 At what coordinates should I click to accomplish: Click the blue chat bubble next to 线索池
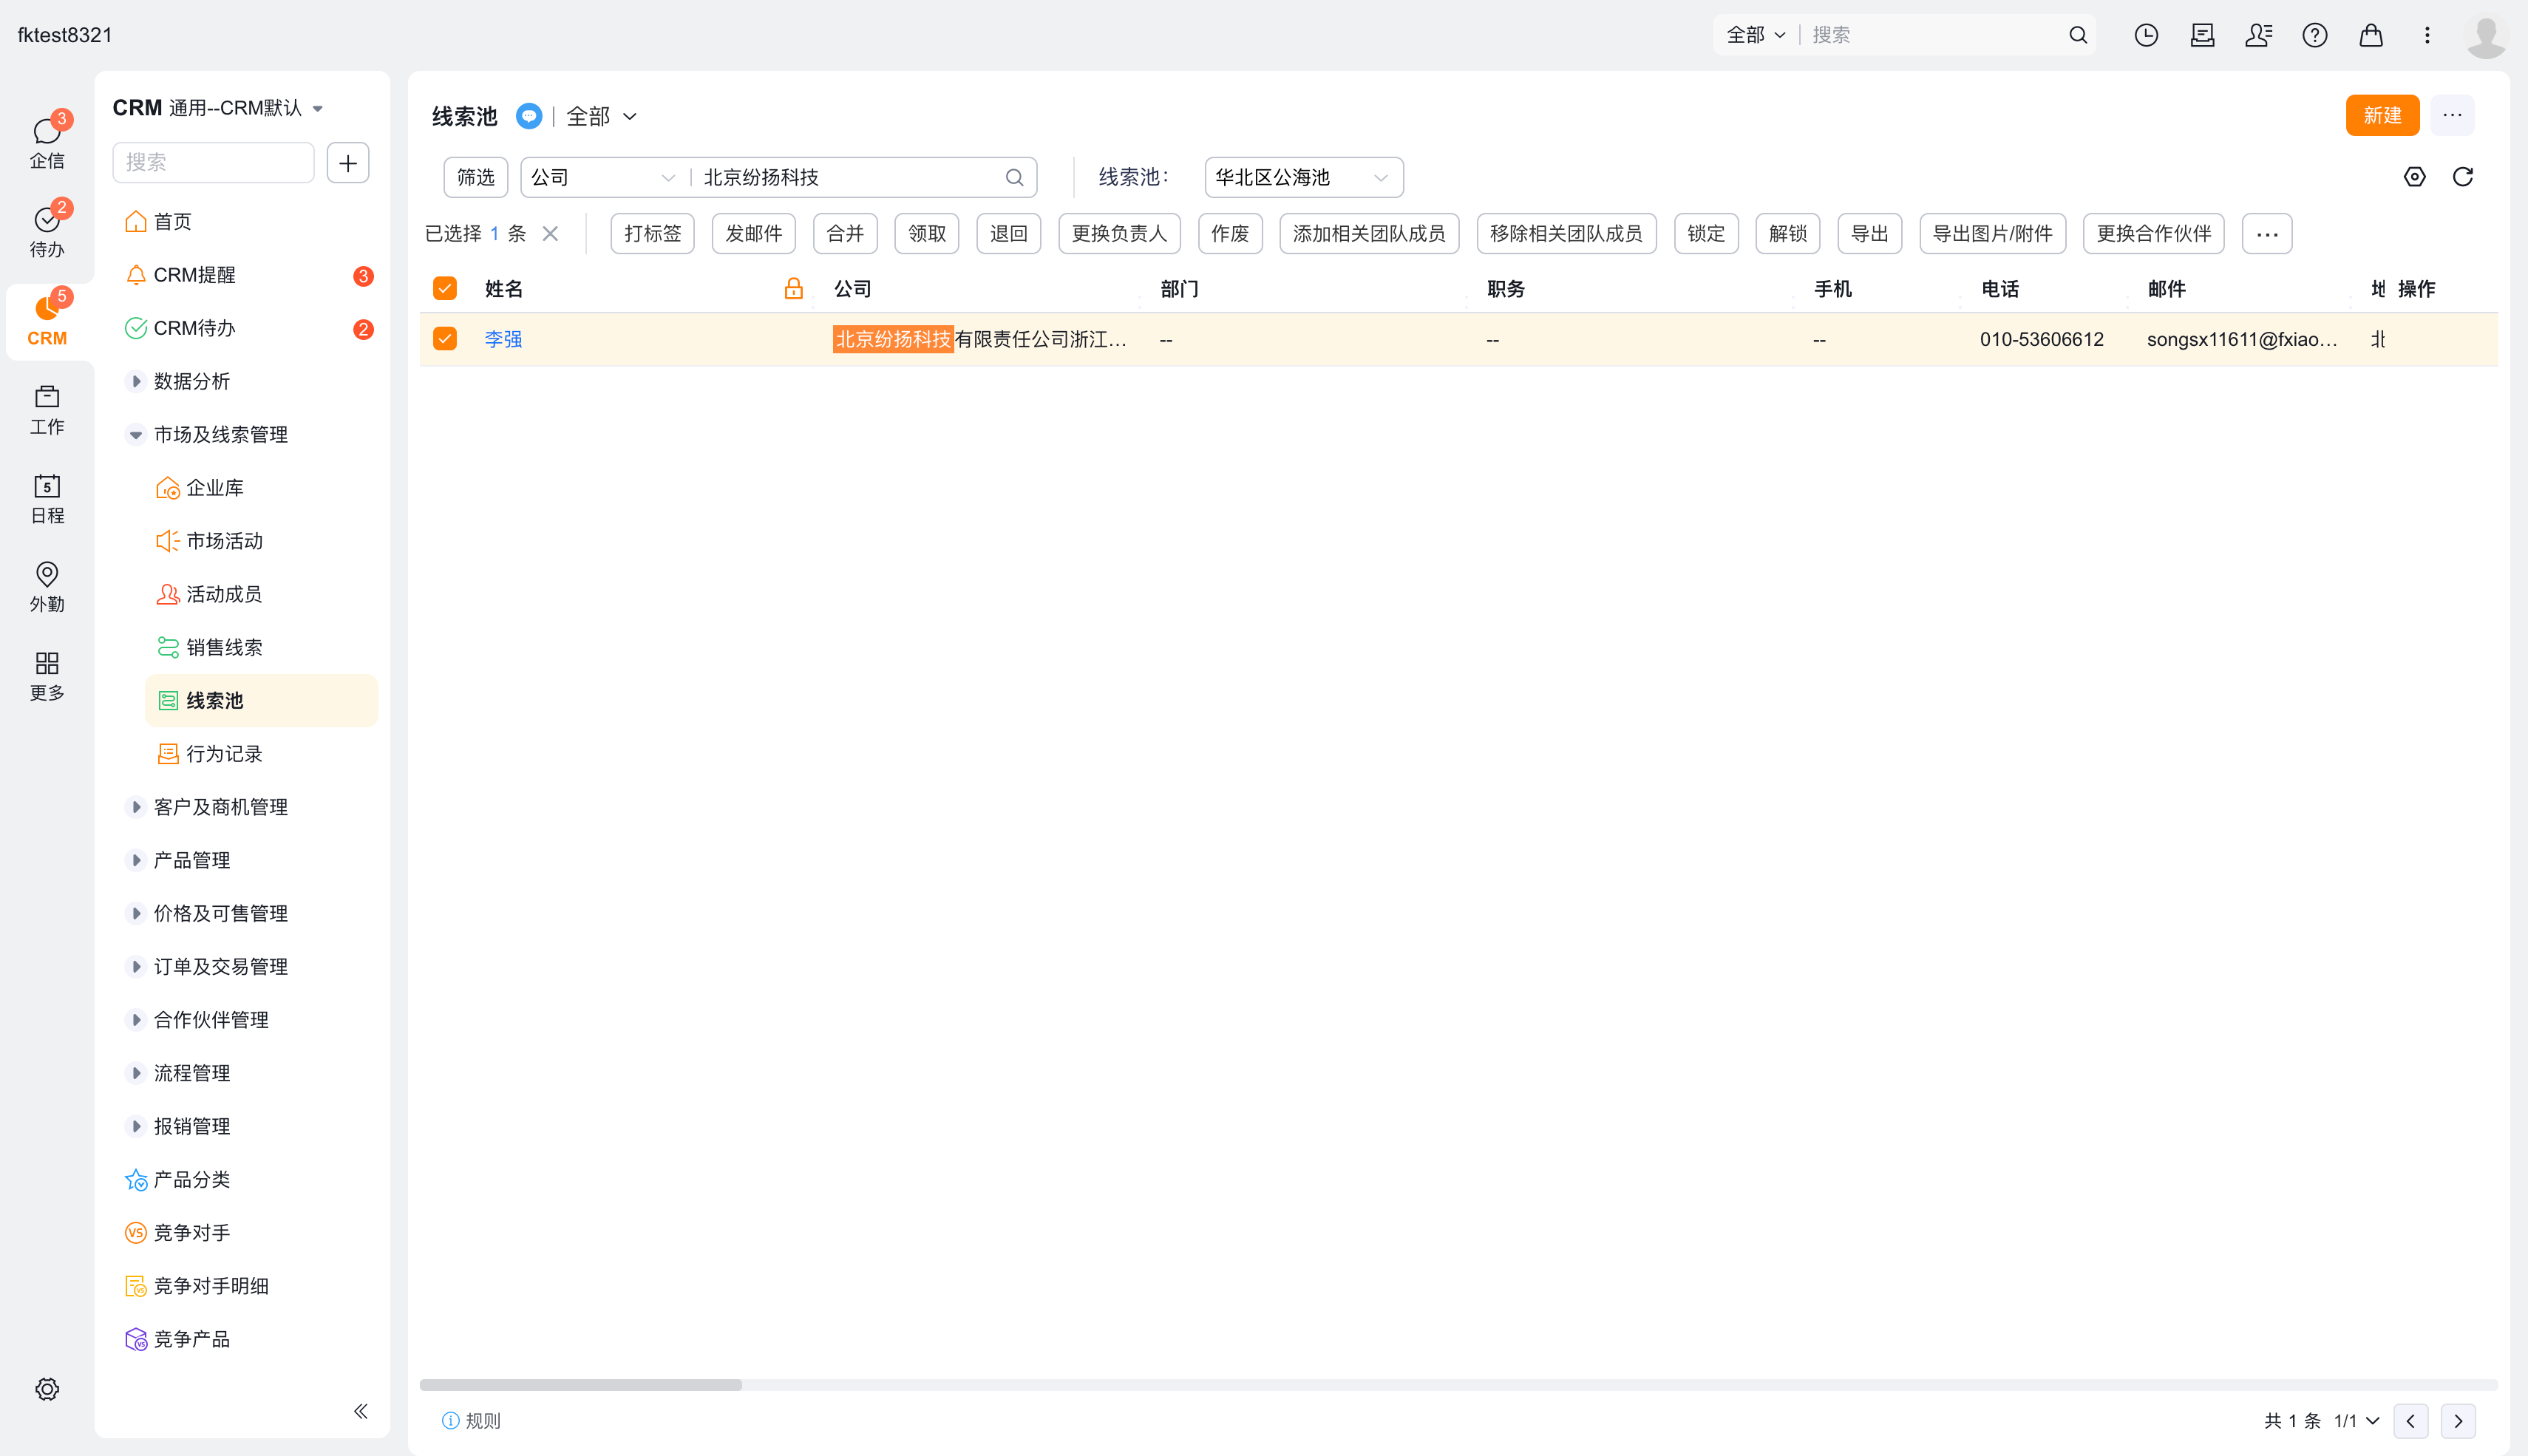pos(529,116)
